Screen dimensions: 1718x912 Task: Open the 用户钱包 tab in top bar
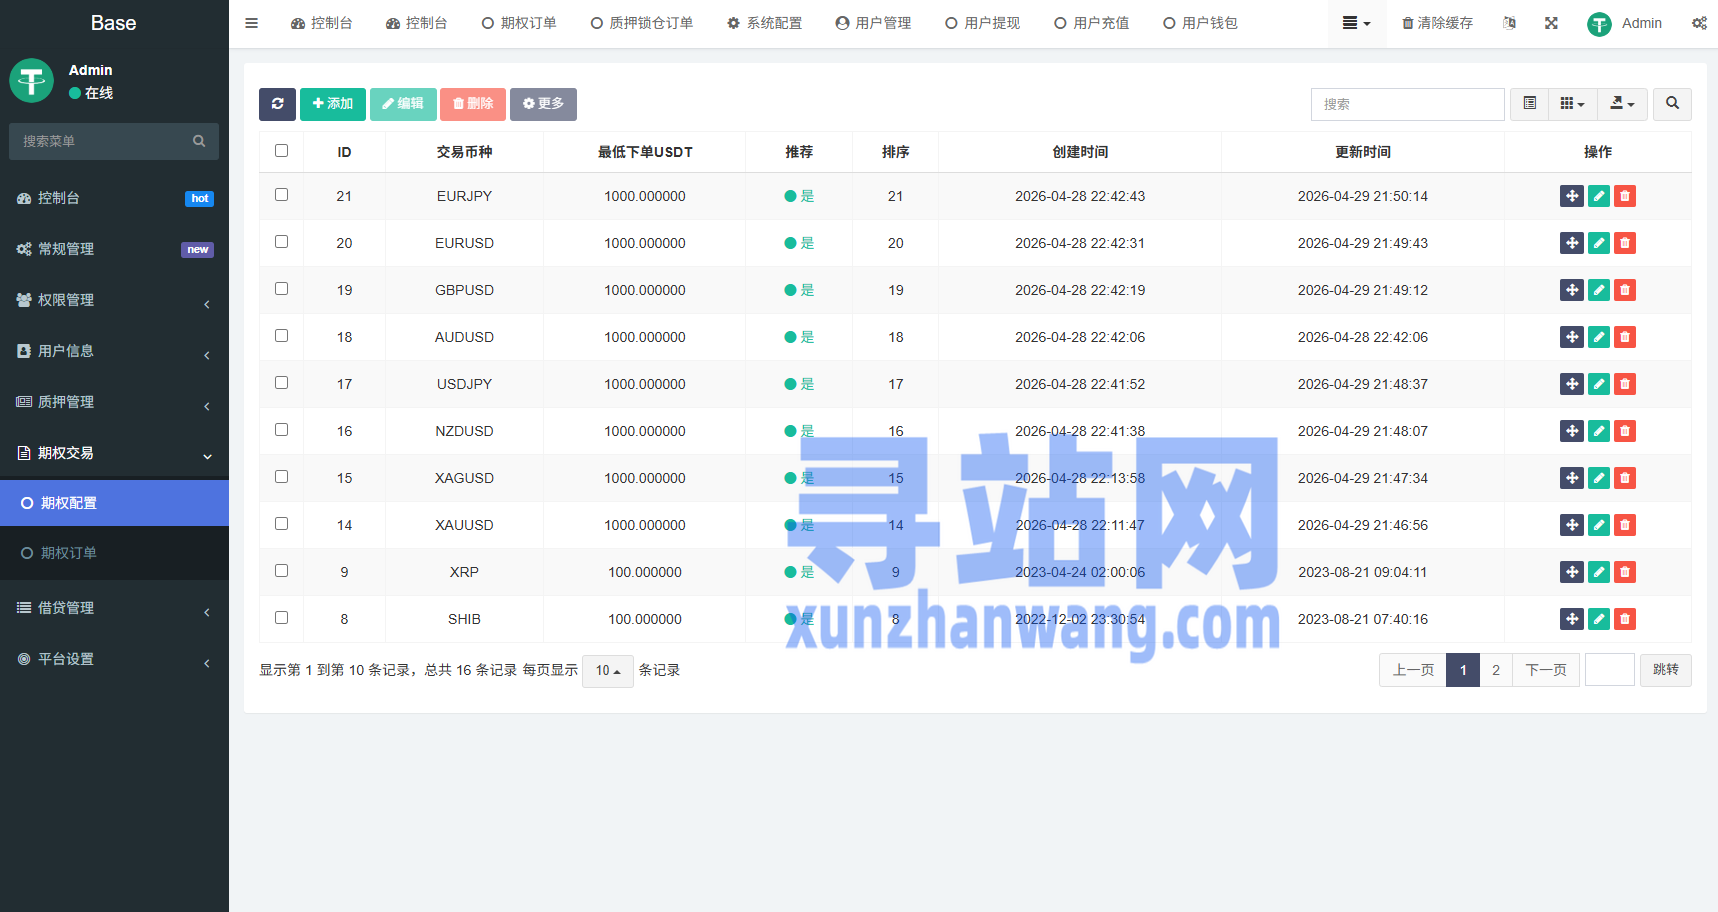pos(1200,23)
